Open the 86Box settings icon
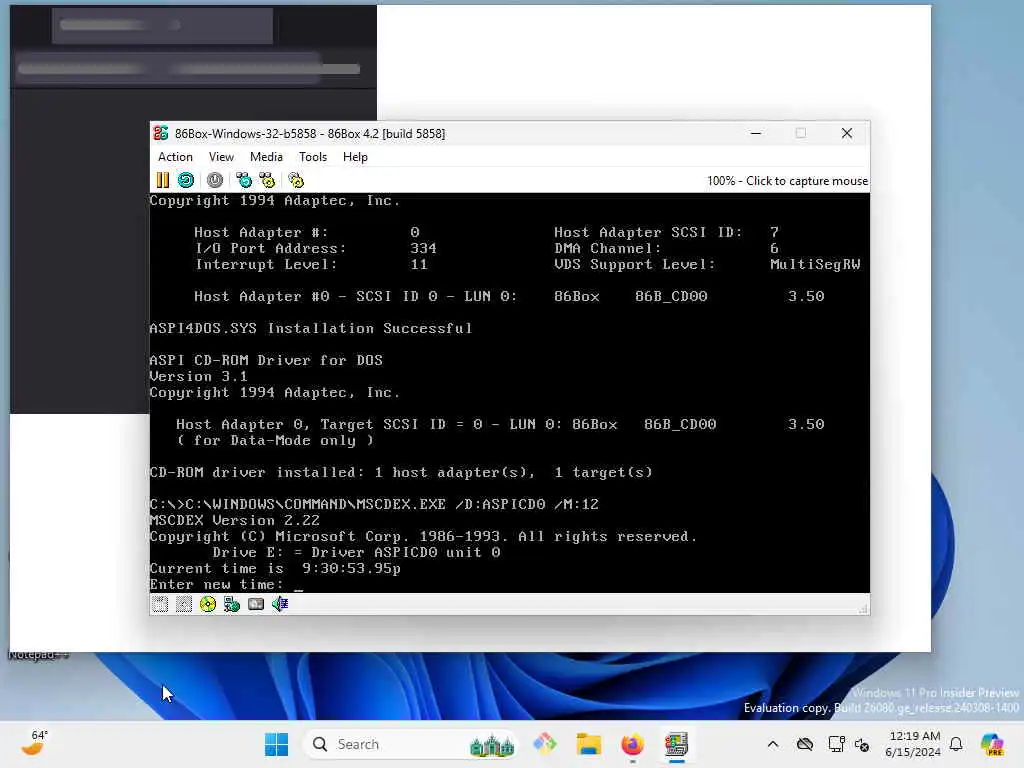 [x=296, y=180]
